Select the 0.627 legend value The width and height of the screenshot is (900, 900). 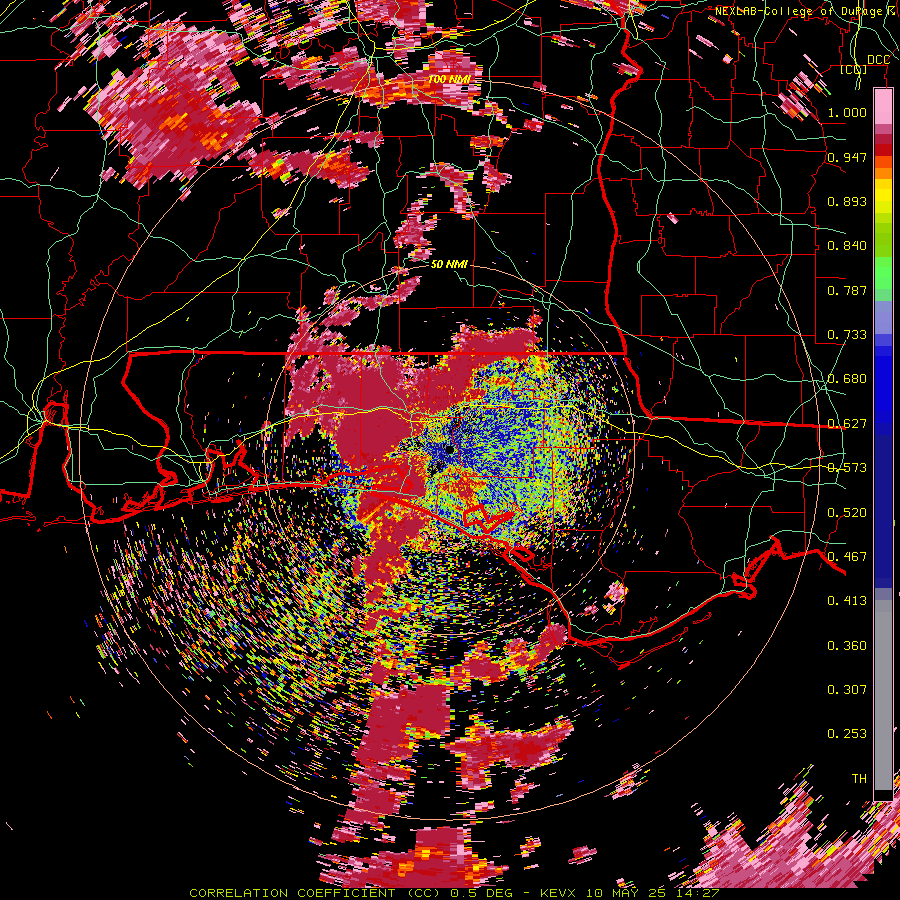[847, 424]
